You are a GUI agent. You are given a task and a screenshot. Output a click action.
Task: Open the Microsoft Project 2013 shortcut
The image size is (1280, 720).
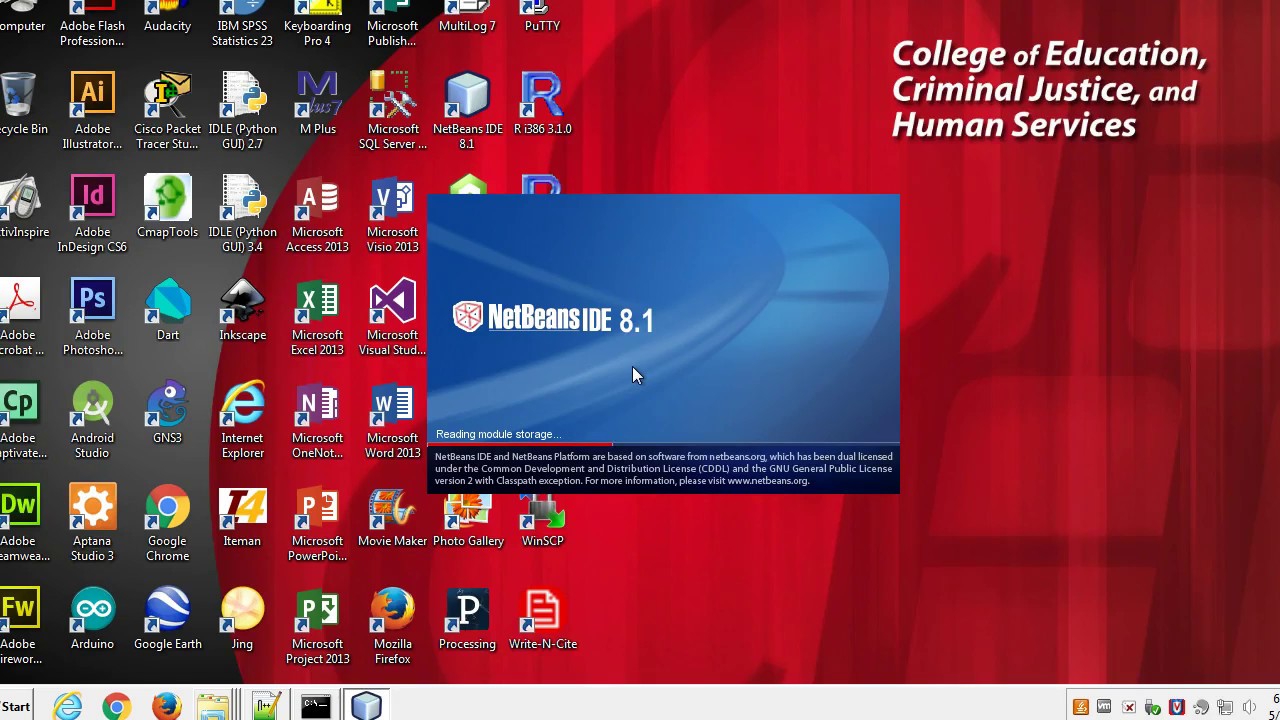[318, 625]
